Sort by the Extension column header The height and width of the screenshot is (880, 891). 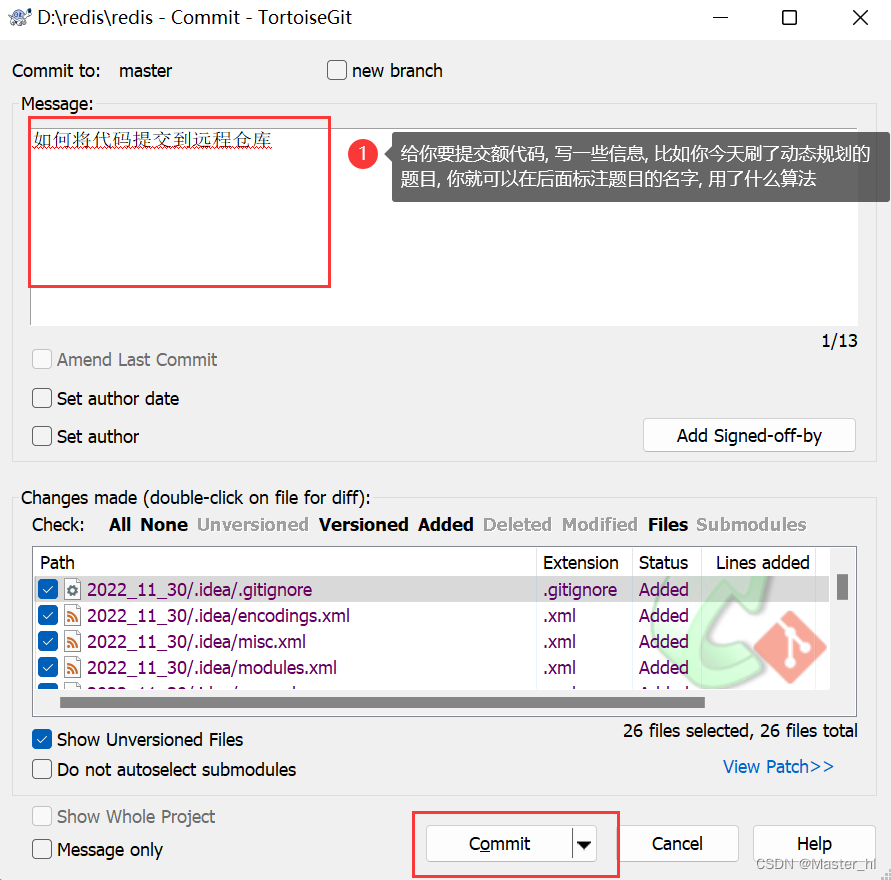pos(584,562)
